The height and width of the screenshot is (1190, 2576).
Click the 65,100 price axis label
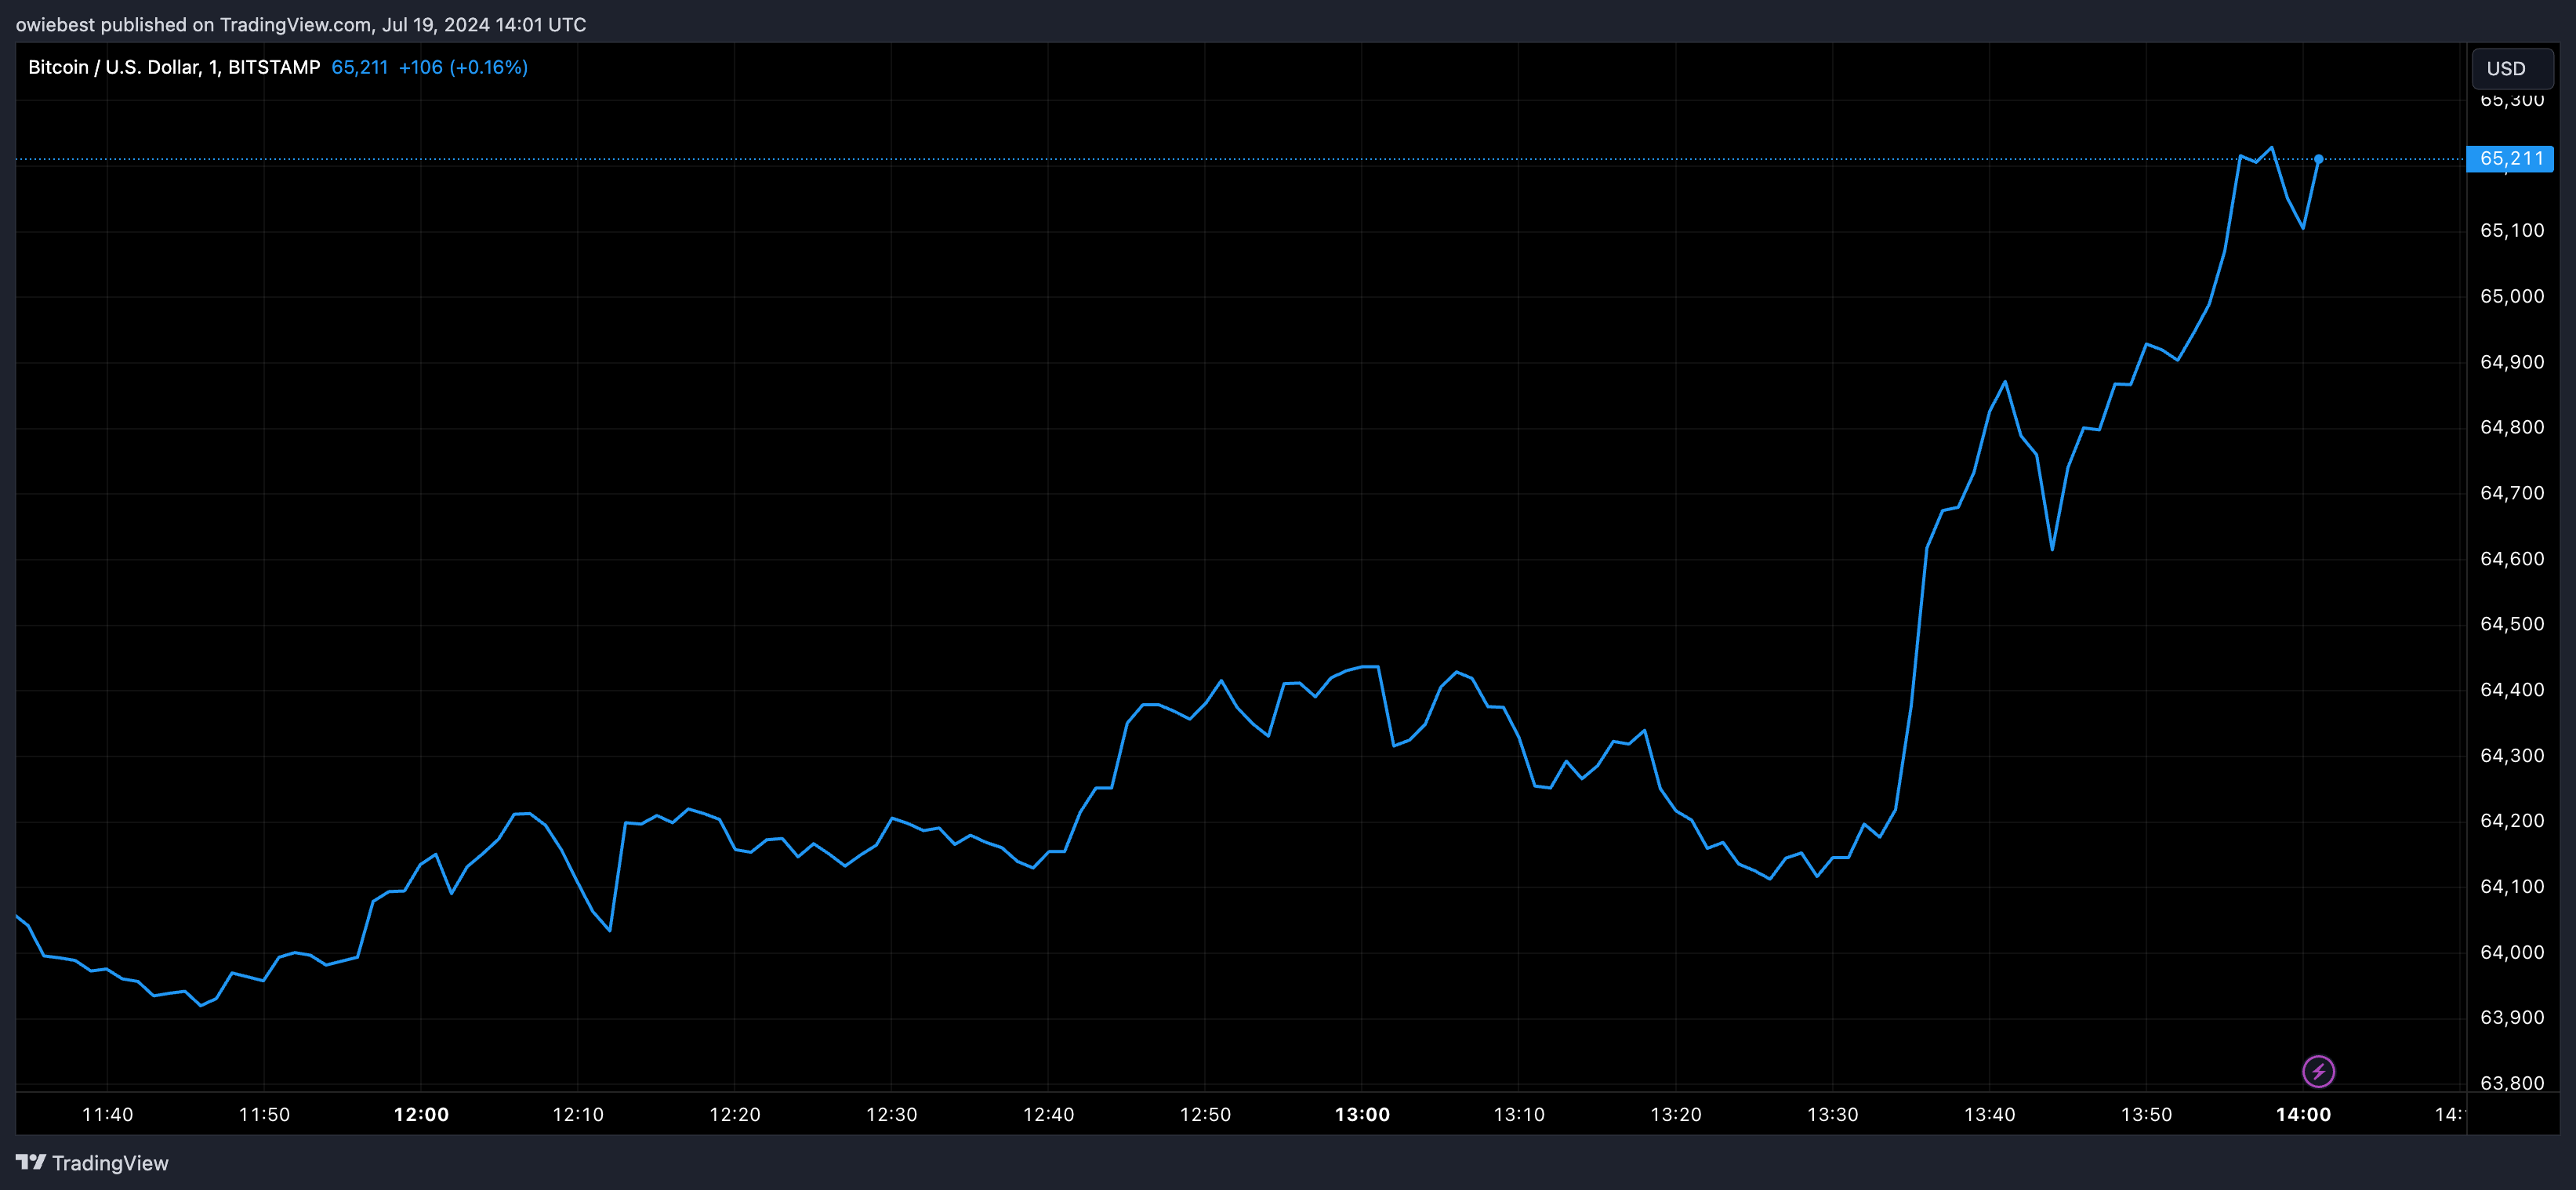[x=2512, y=230]
